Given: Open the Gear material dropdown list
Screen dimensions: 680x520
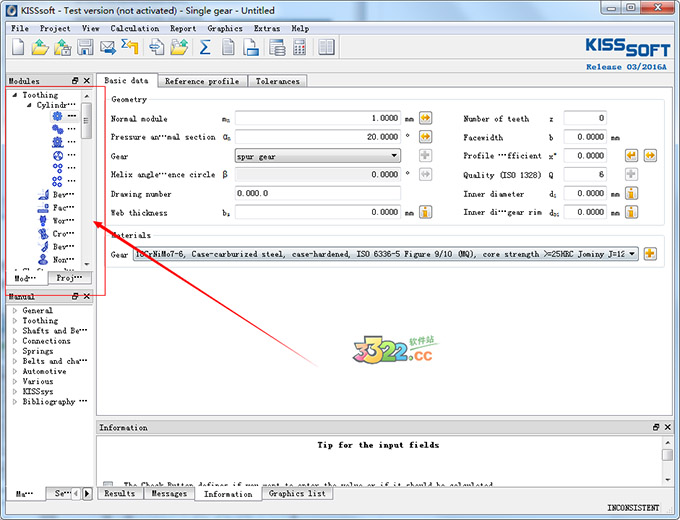Looking at the screenshot, I should coord(386,254).
